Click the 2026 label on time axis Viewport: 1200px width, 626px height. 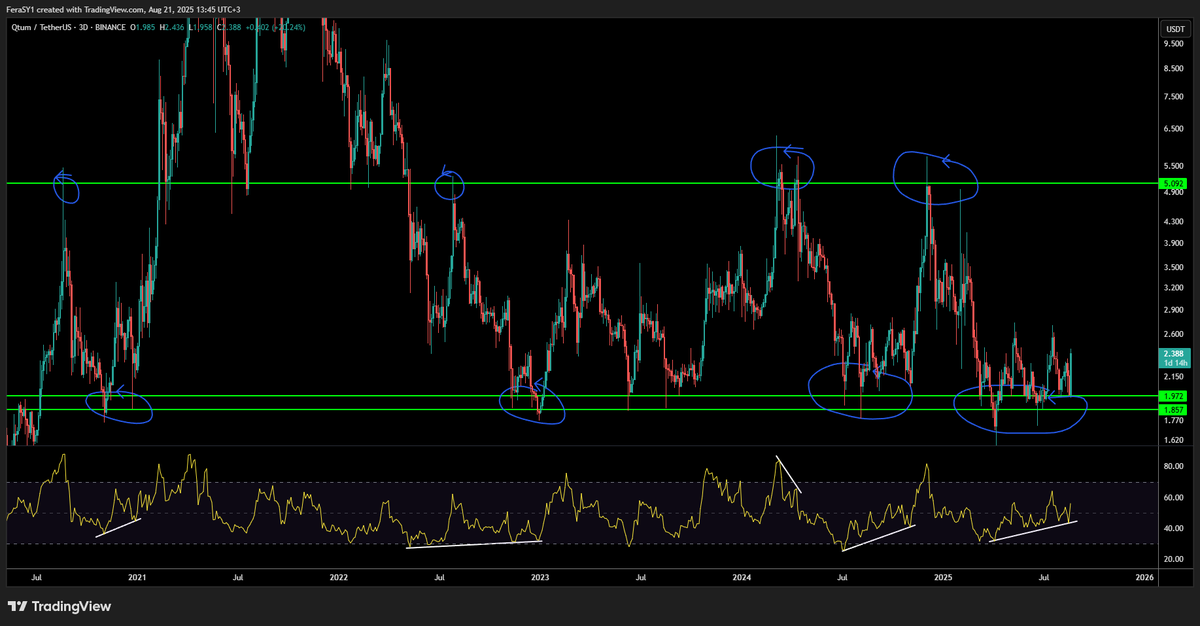pyautogui.click(x=1145, y=577)
